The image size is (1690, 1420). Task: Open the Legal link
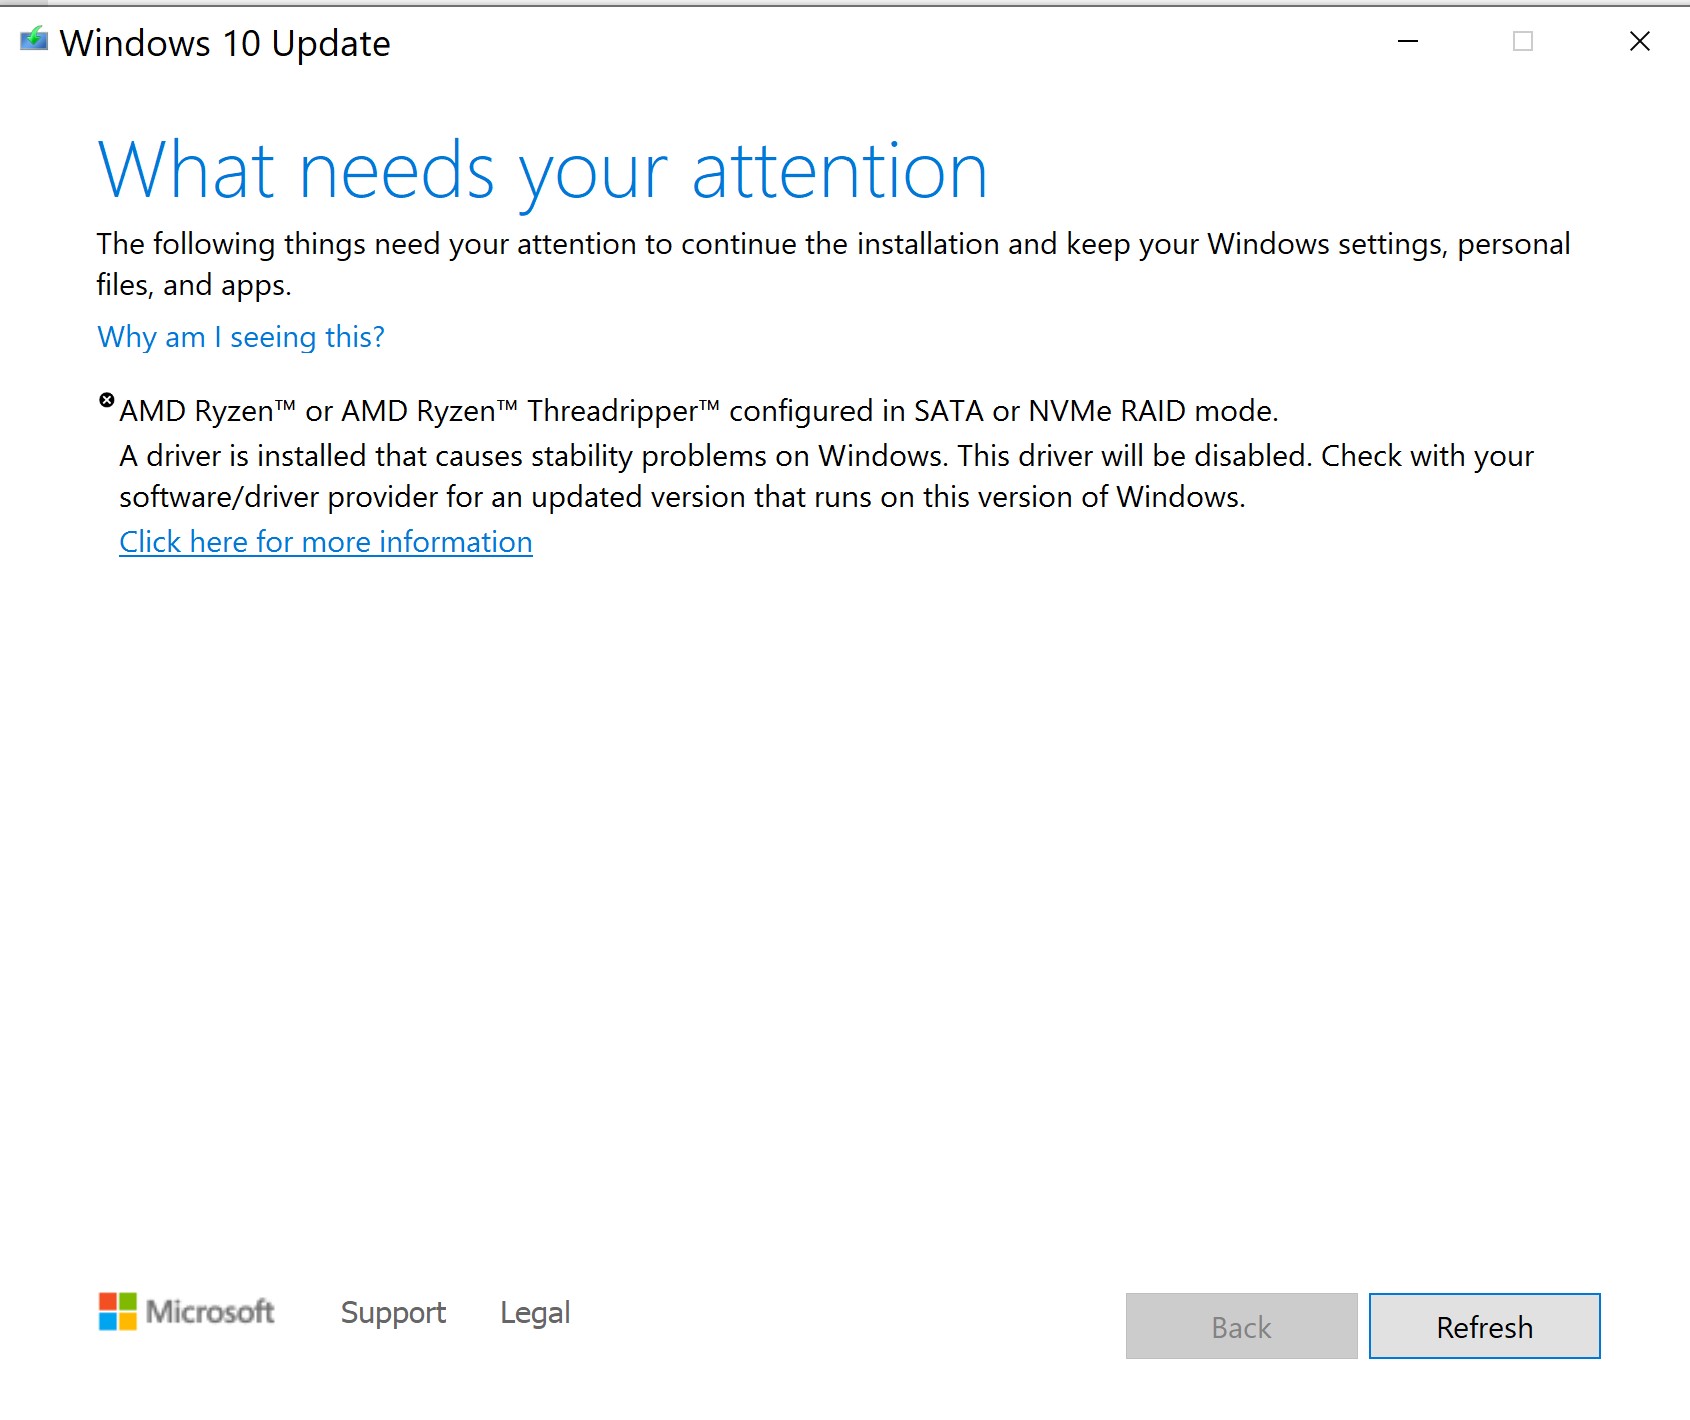point(535,1312)
